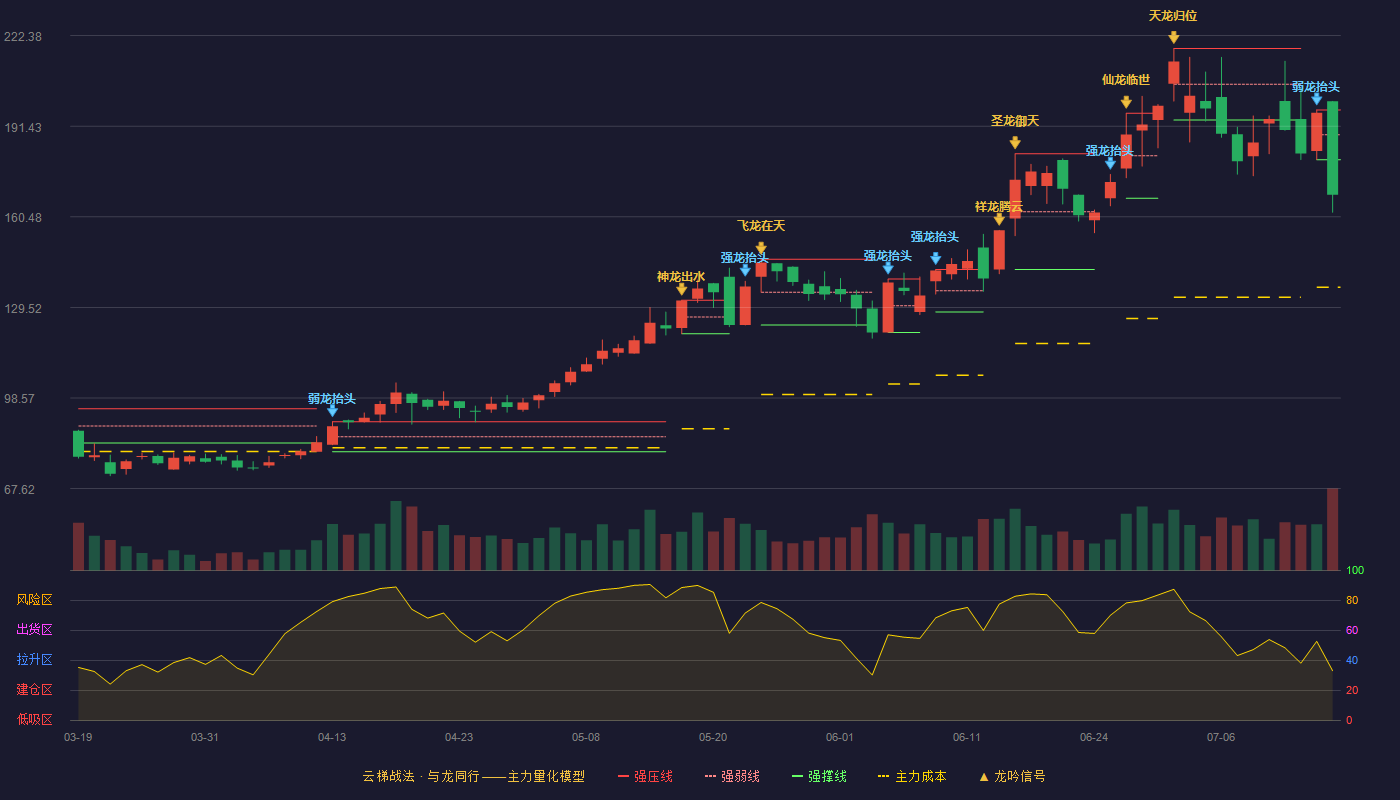Click the 222.38 price axis label
The image size is (1400, 800).
pyautogui.click(x=23, y=37)
